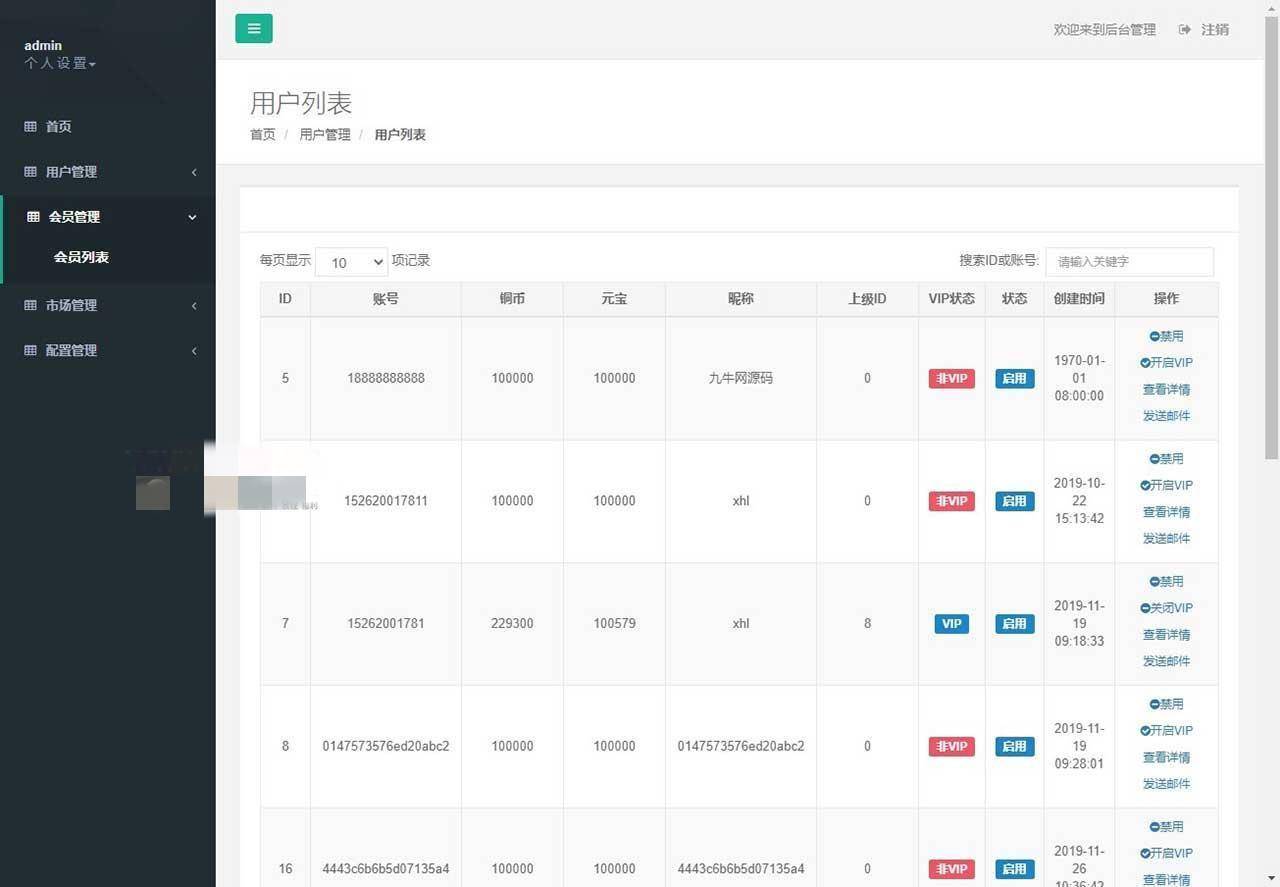This screenshot has height=887, width=1280.
Task: Turn off VIP for user 7 with 关闭VIP
Action: click(x=1169, y=607)
